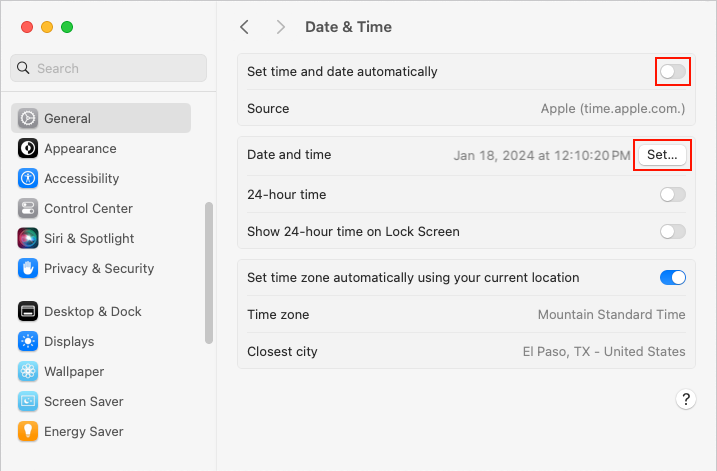Disable automatic time zone using location
Image resolution: width=717 pixels, height=471 pixels.
coord(672,278)
